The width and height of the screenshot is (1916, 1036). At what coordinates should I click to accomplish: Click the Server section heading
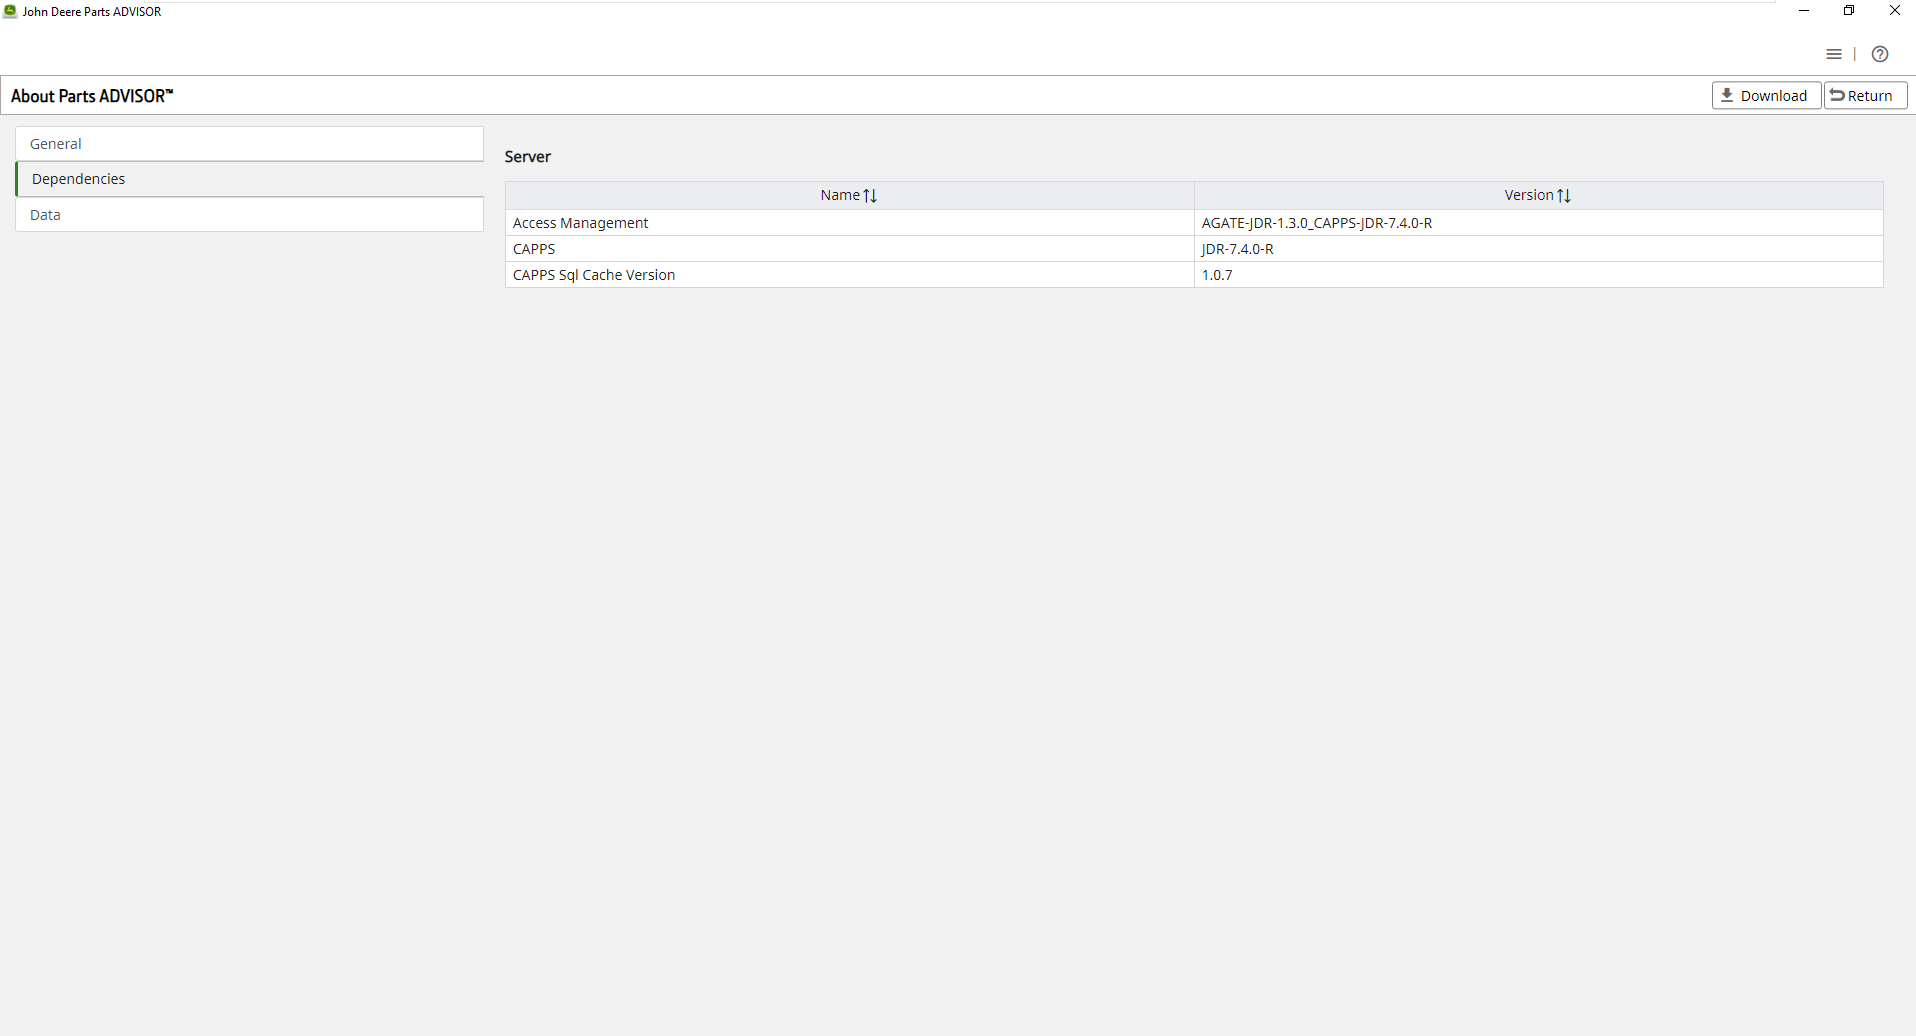528,157
